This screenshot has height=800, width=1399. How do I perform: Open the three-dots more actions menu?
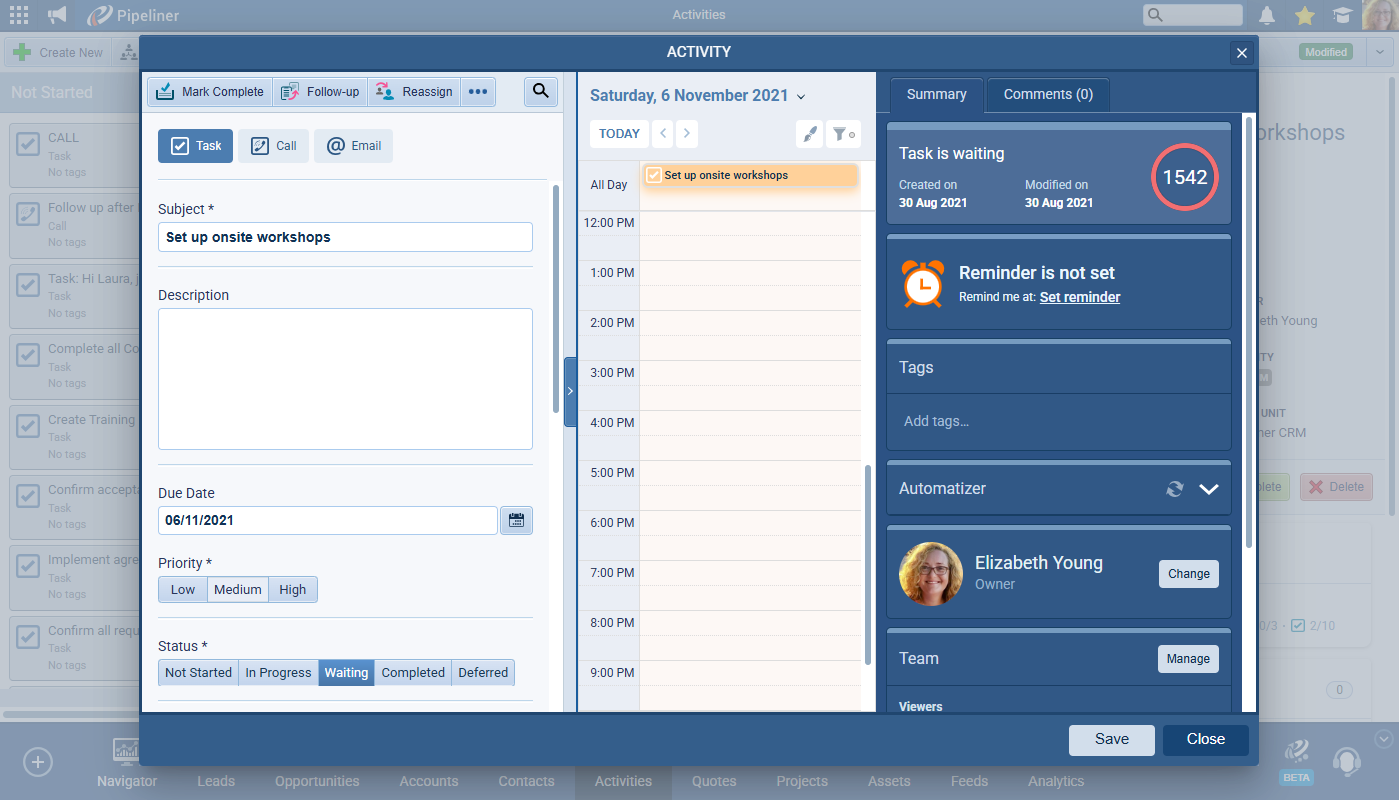478,92
